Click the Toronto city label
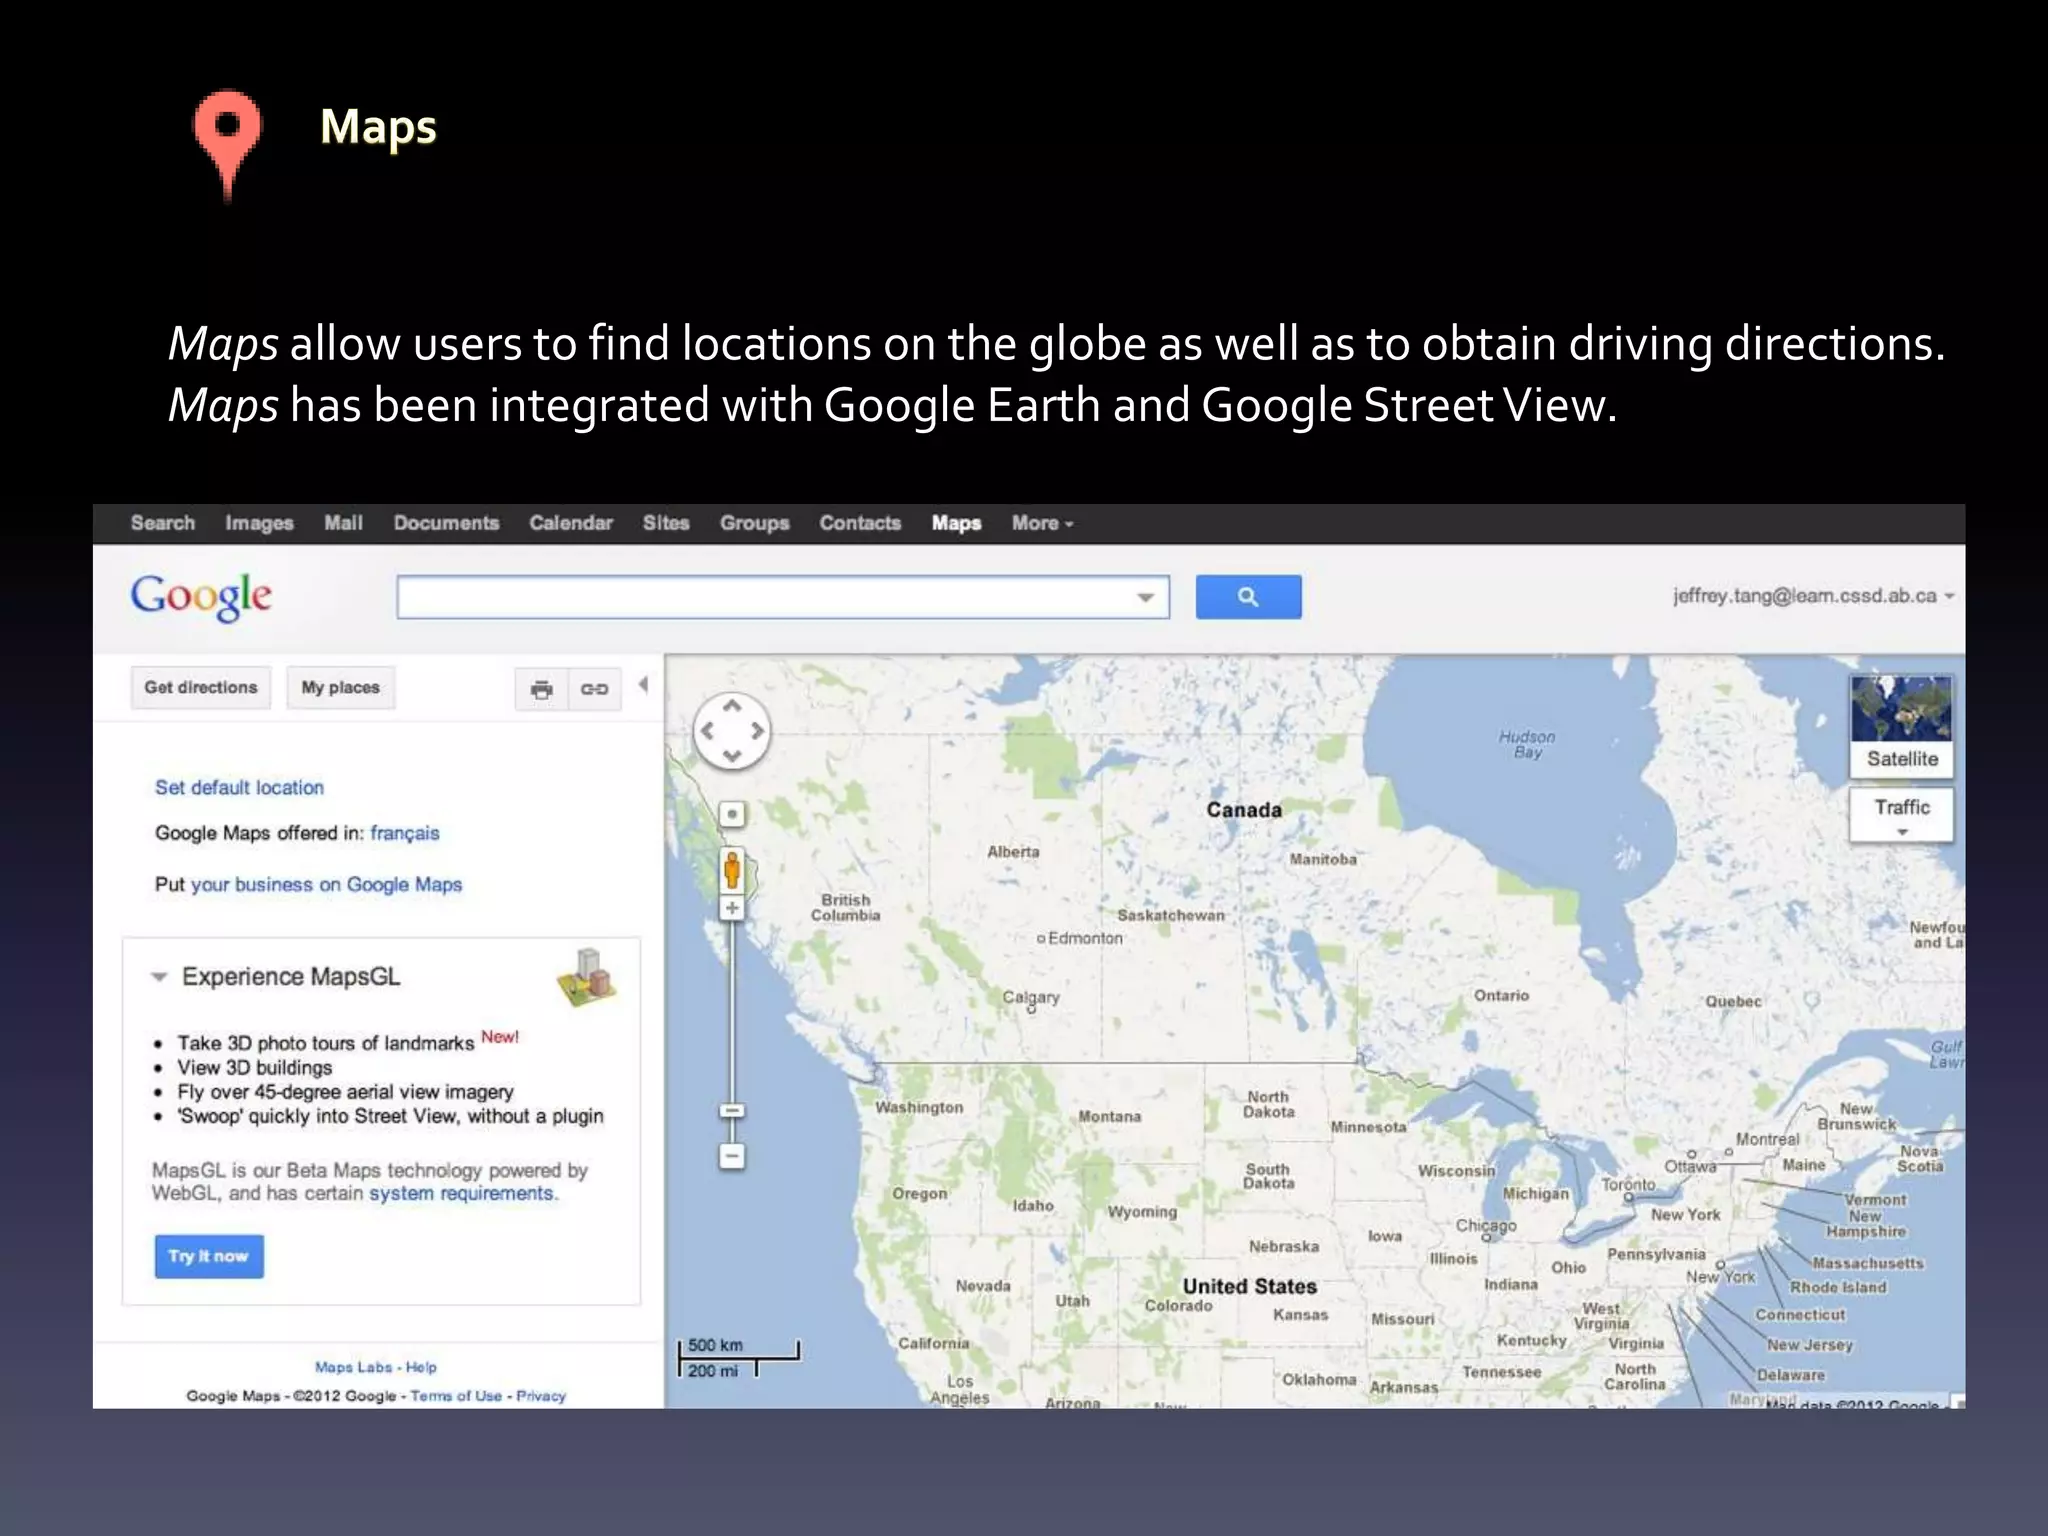2048x1536 pixels. (1628, 1185)
